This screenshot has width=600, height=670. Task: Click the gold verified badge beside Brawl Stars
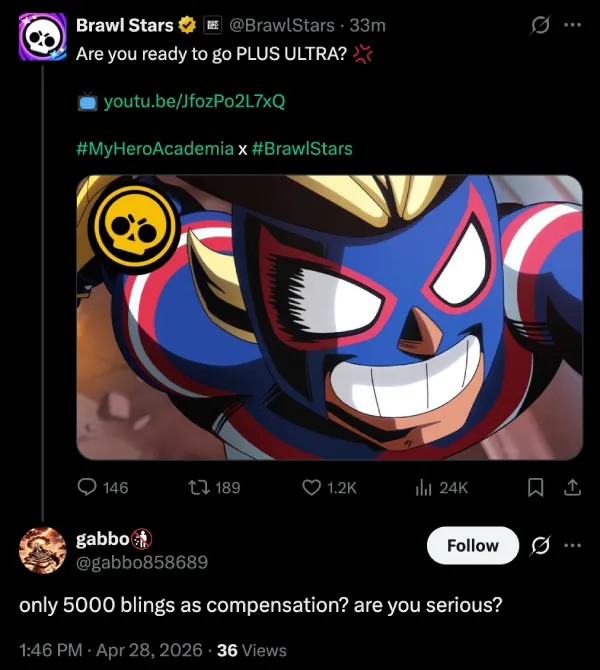coord(186,24)
